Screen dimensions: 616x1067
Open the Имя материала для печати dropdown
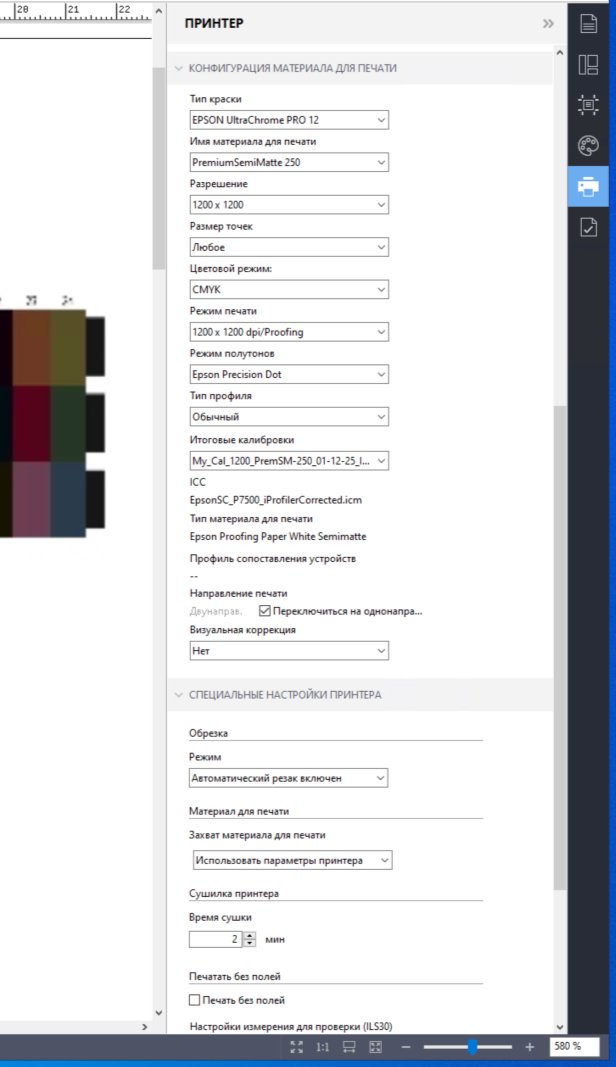289,162
